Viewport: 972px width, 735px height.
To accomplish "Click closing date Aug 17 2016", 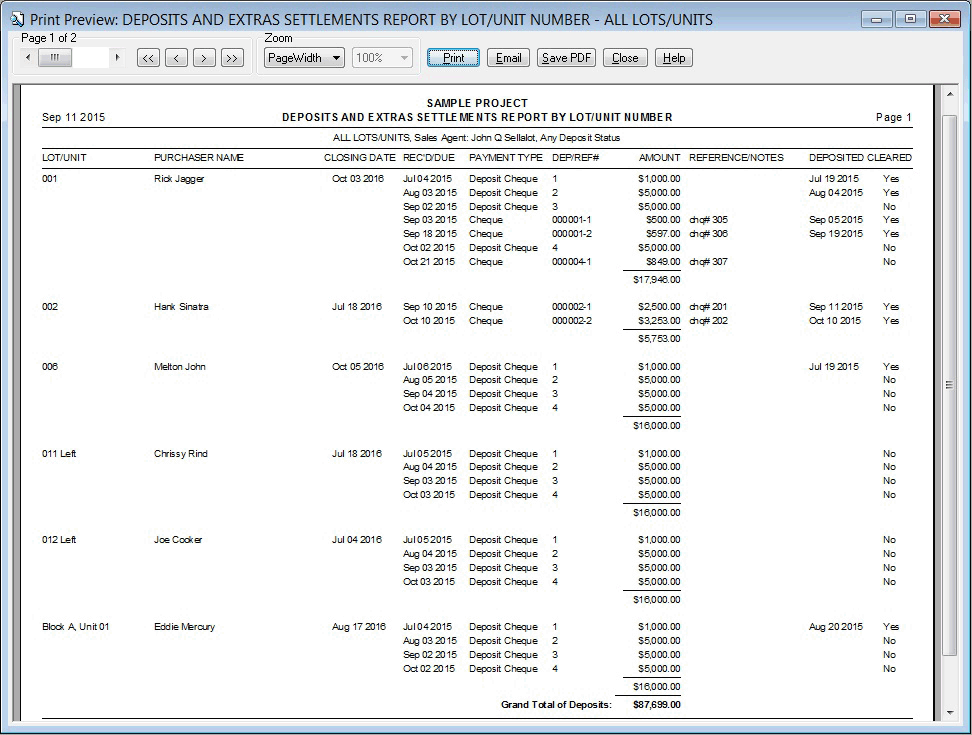I will [358, 627].
